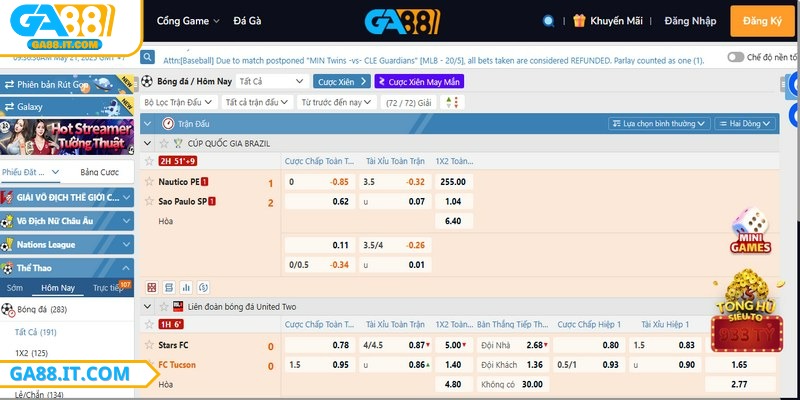Open the circular dollar cash-out icon

[204, 287]
